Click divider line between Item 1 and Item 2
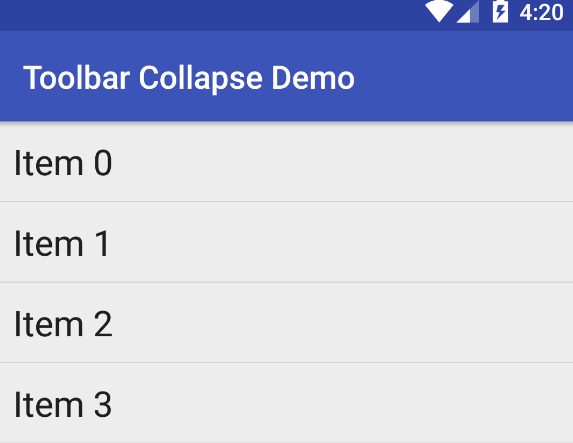The width and height of the screenshot is (573, 443). 286,282
